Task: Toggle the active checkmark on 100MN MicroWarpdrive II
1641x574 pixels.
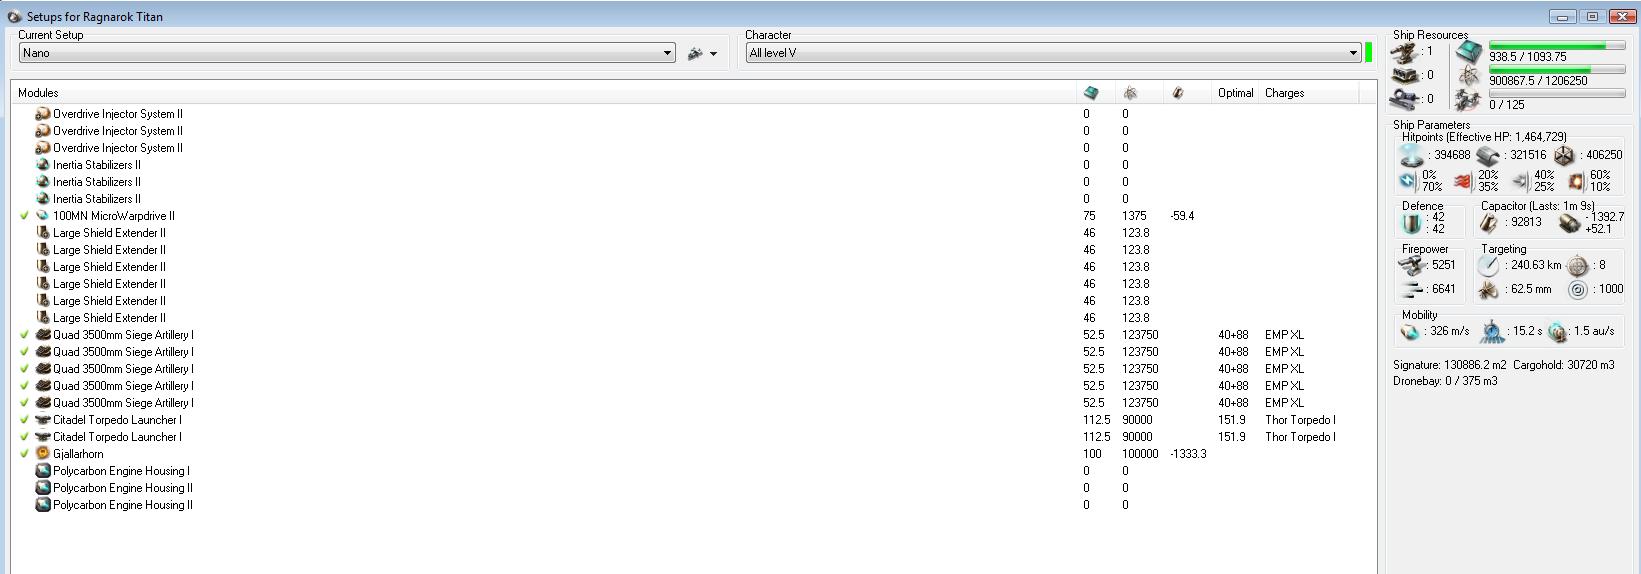Action: click(25, 216)
